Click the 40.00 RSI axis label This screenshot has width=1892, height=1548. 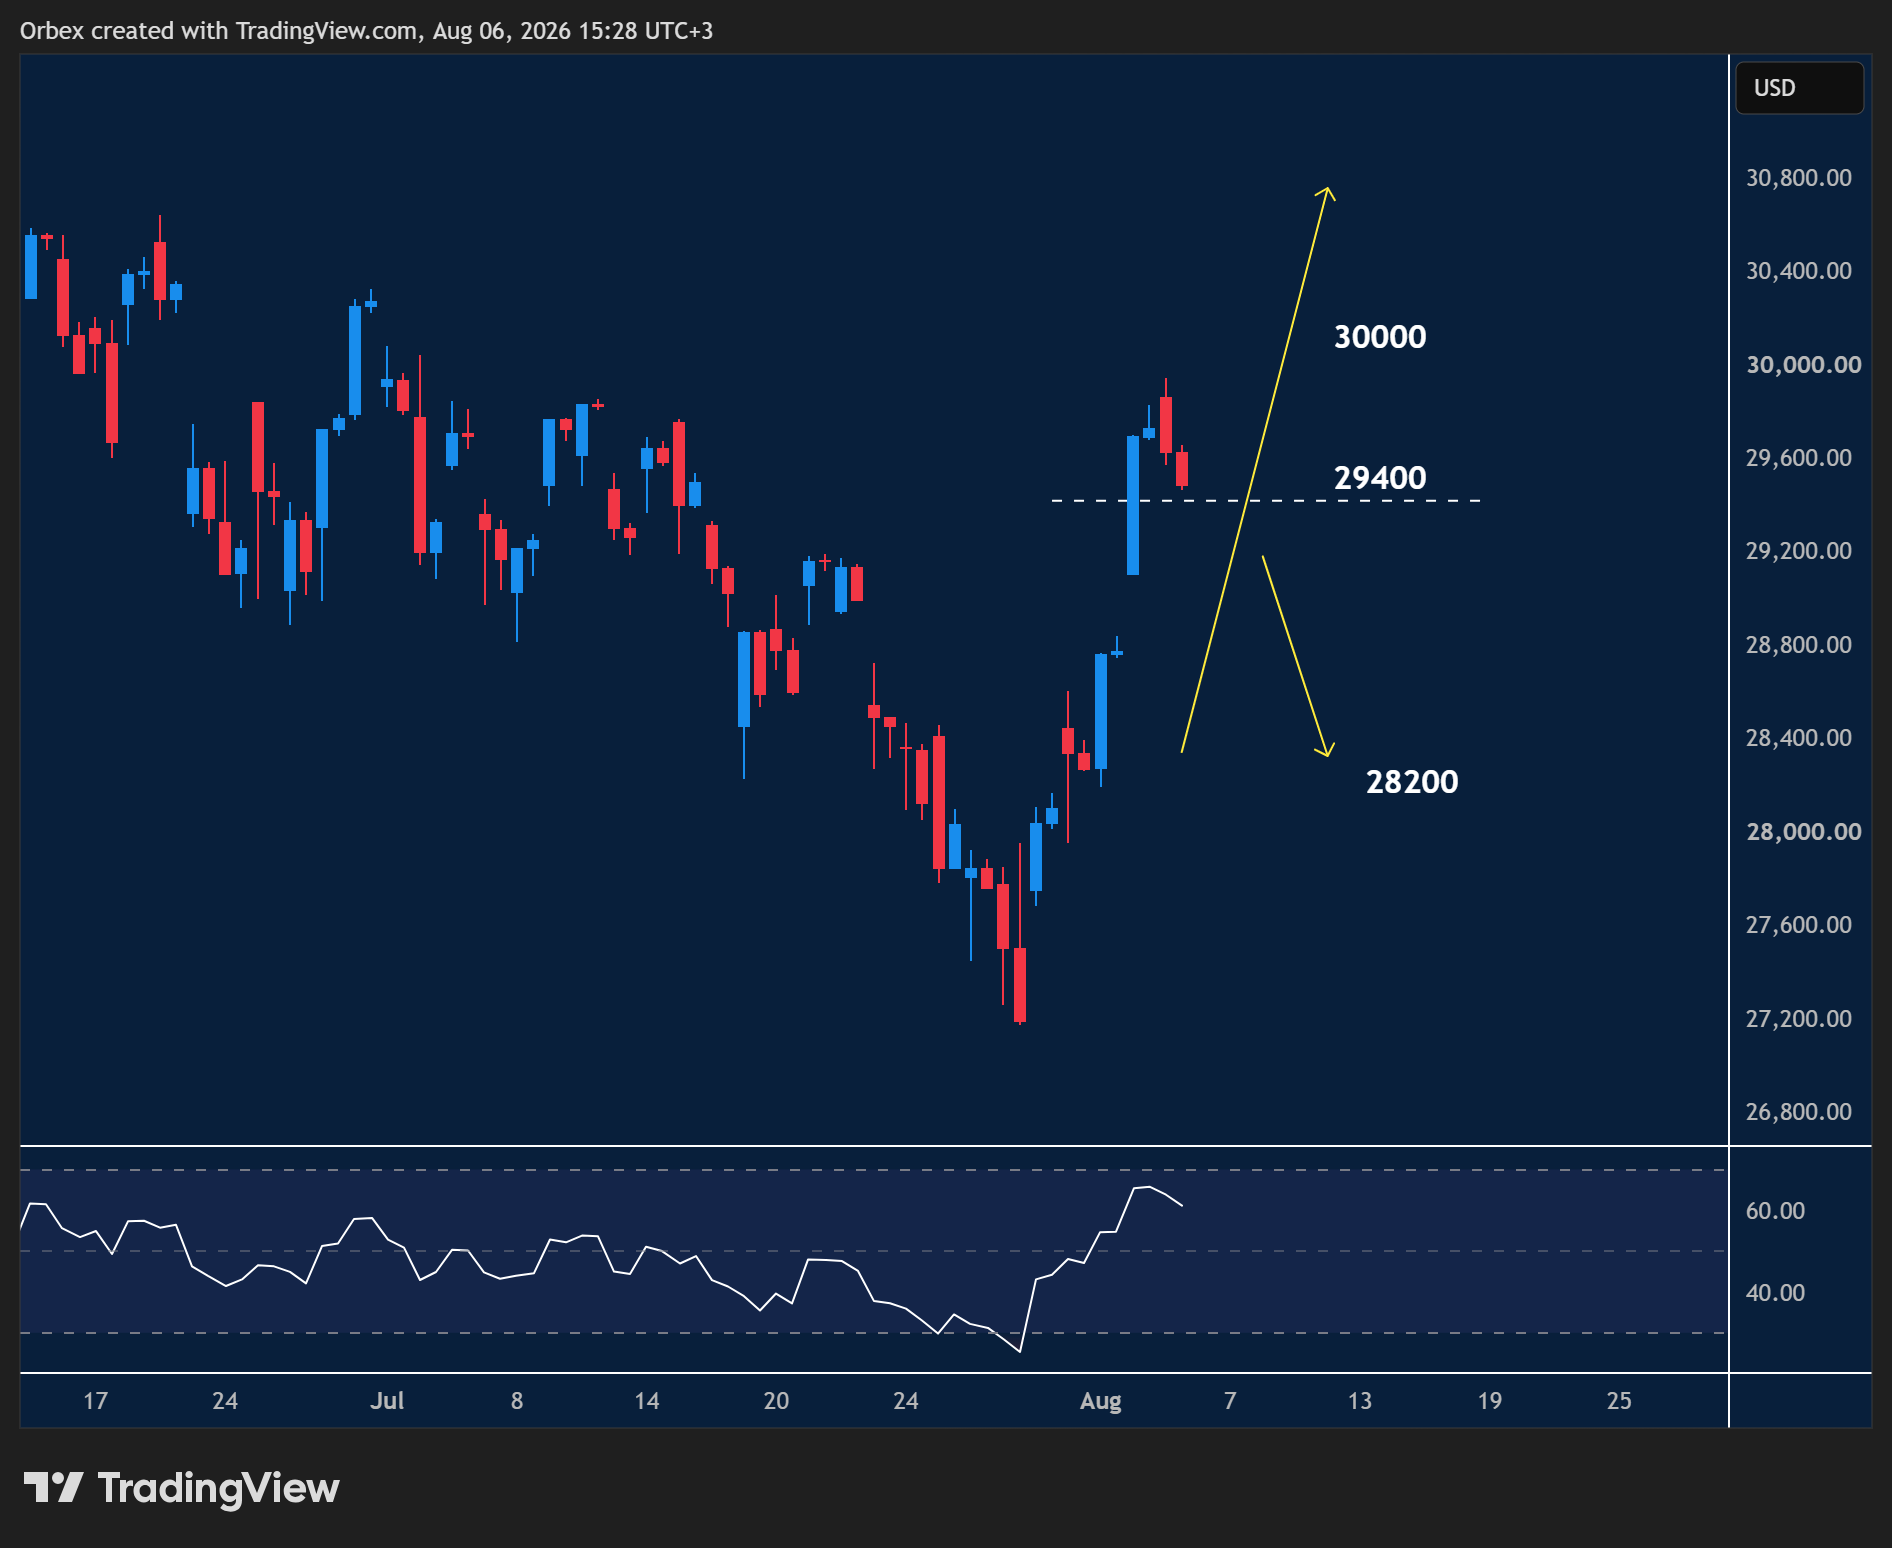point(1775,1293)
